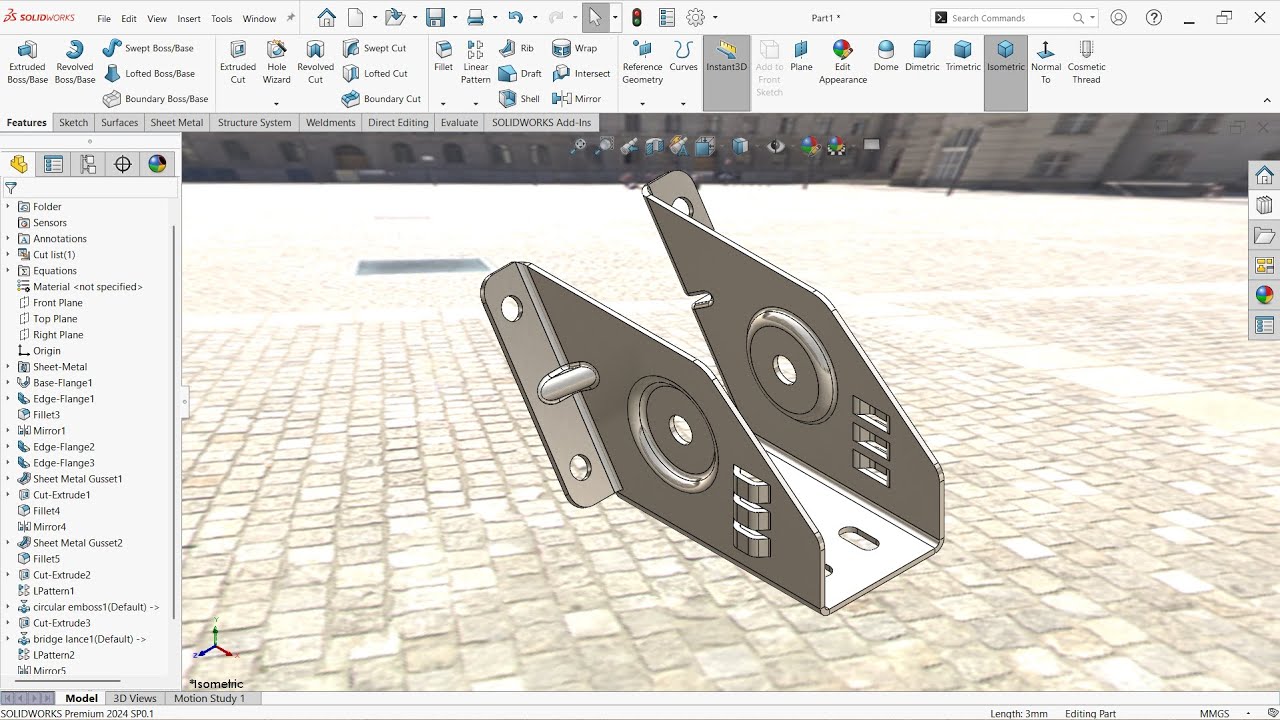Open the Options gear icon
The width and height of the screenshot is (1280, 720).
click(x=696, y=18)
